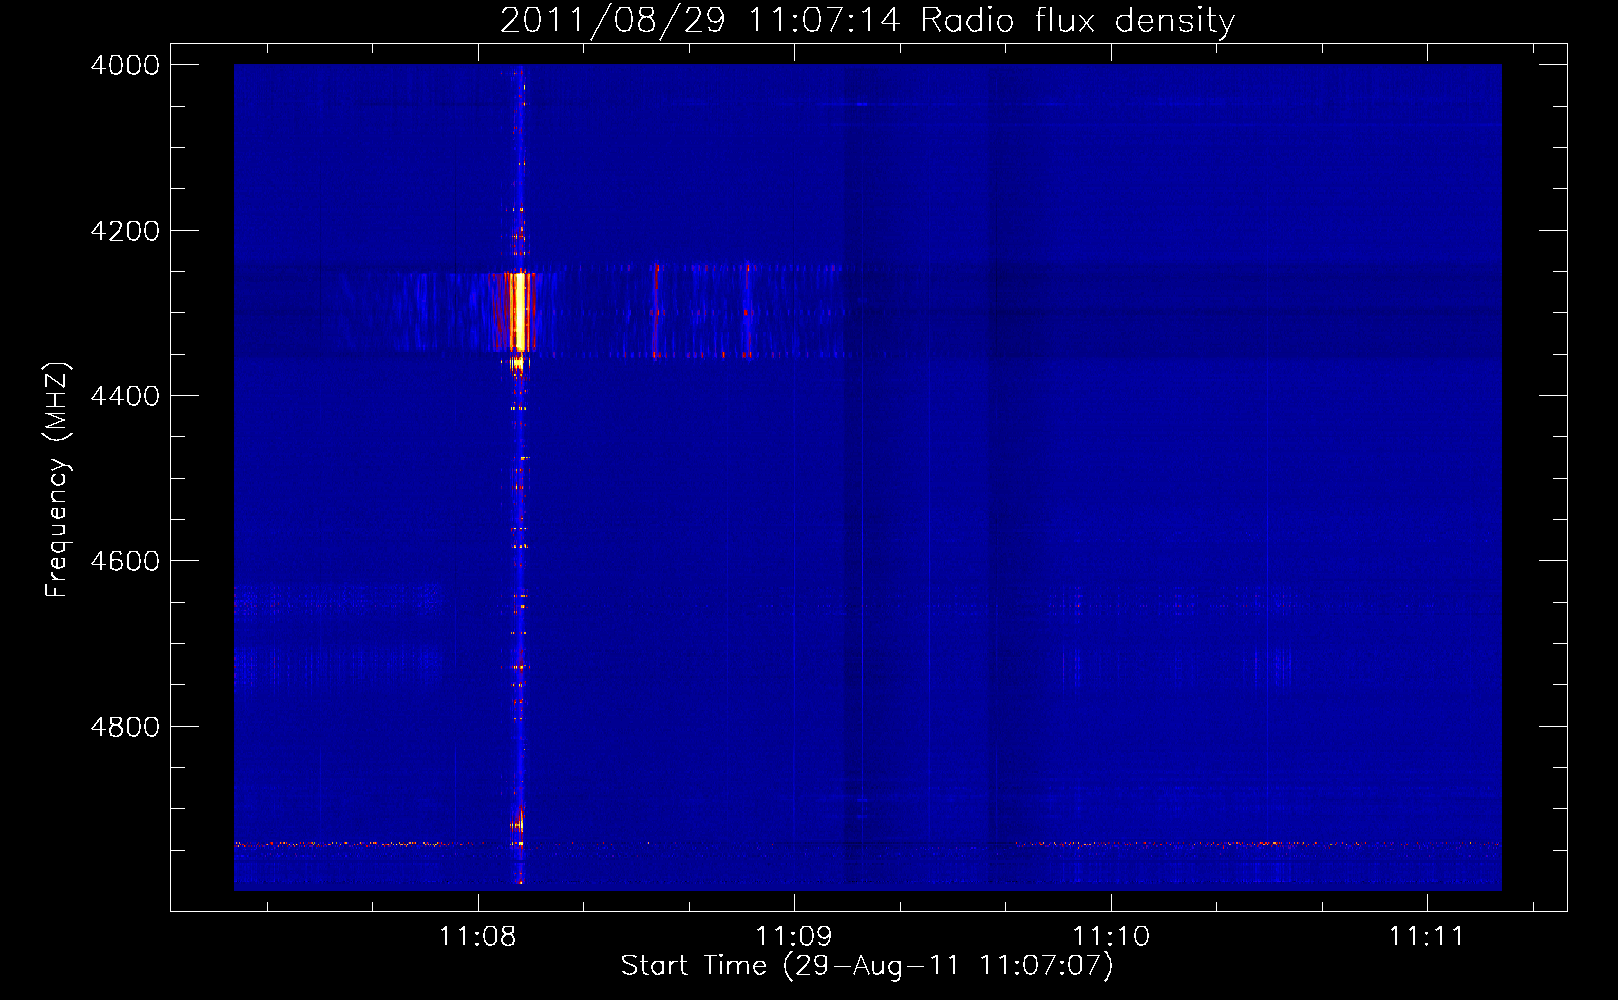Viewport: 1618px width, 1000px height.
Task: Click the 4000 frequency tick label
Action: click(125, 65)
